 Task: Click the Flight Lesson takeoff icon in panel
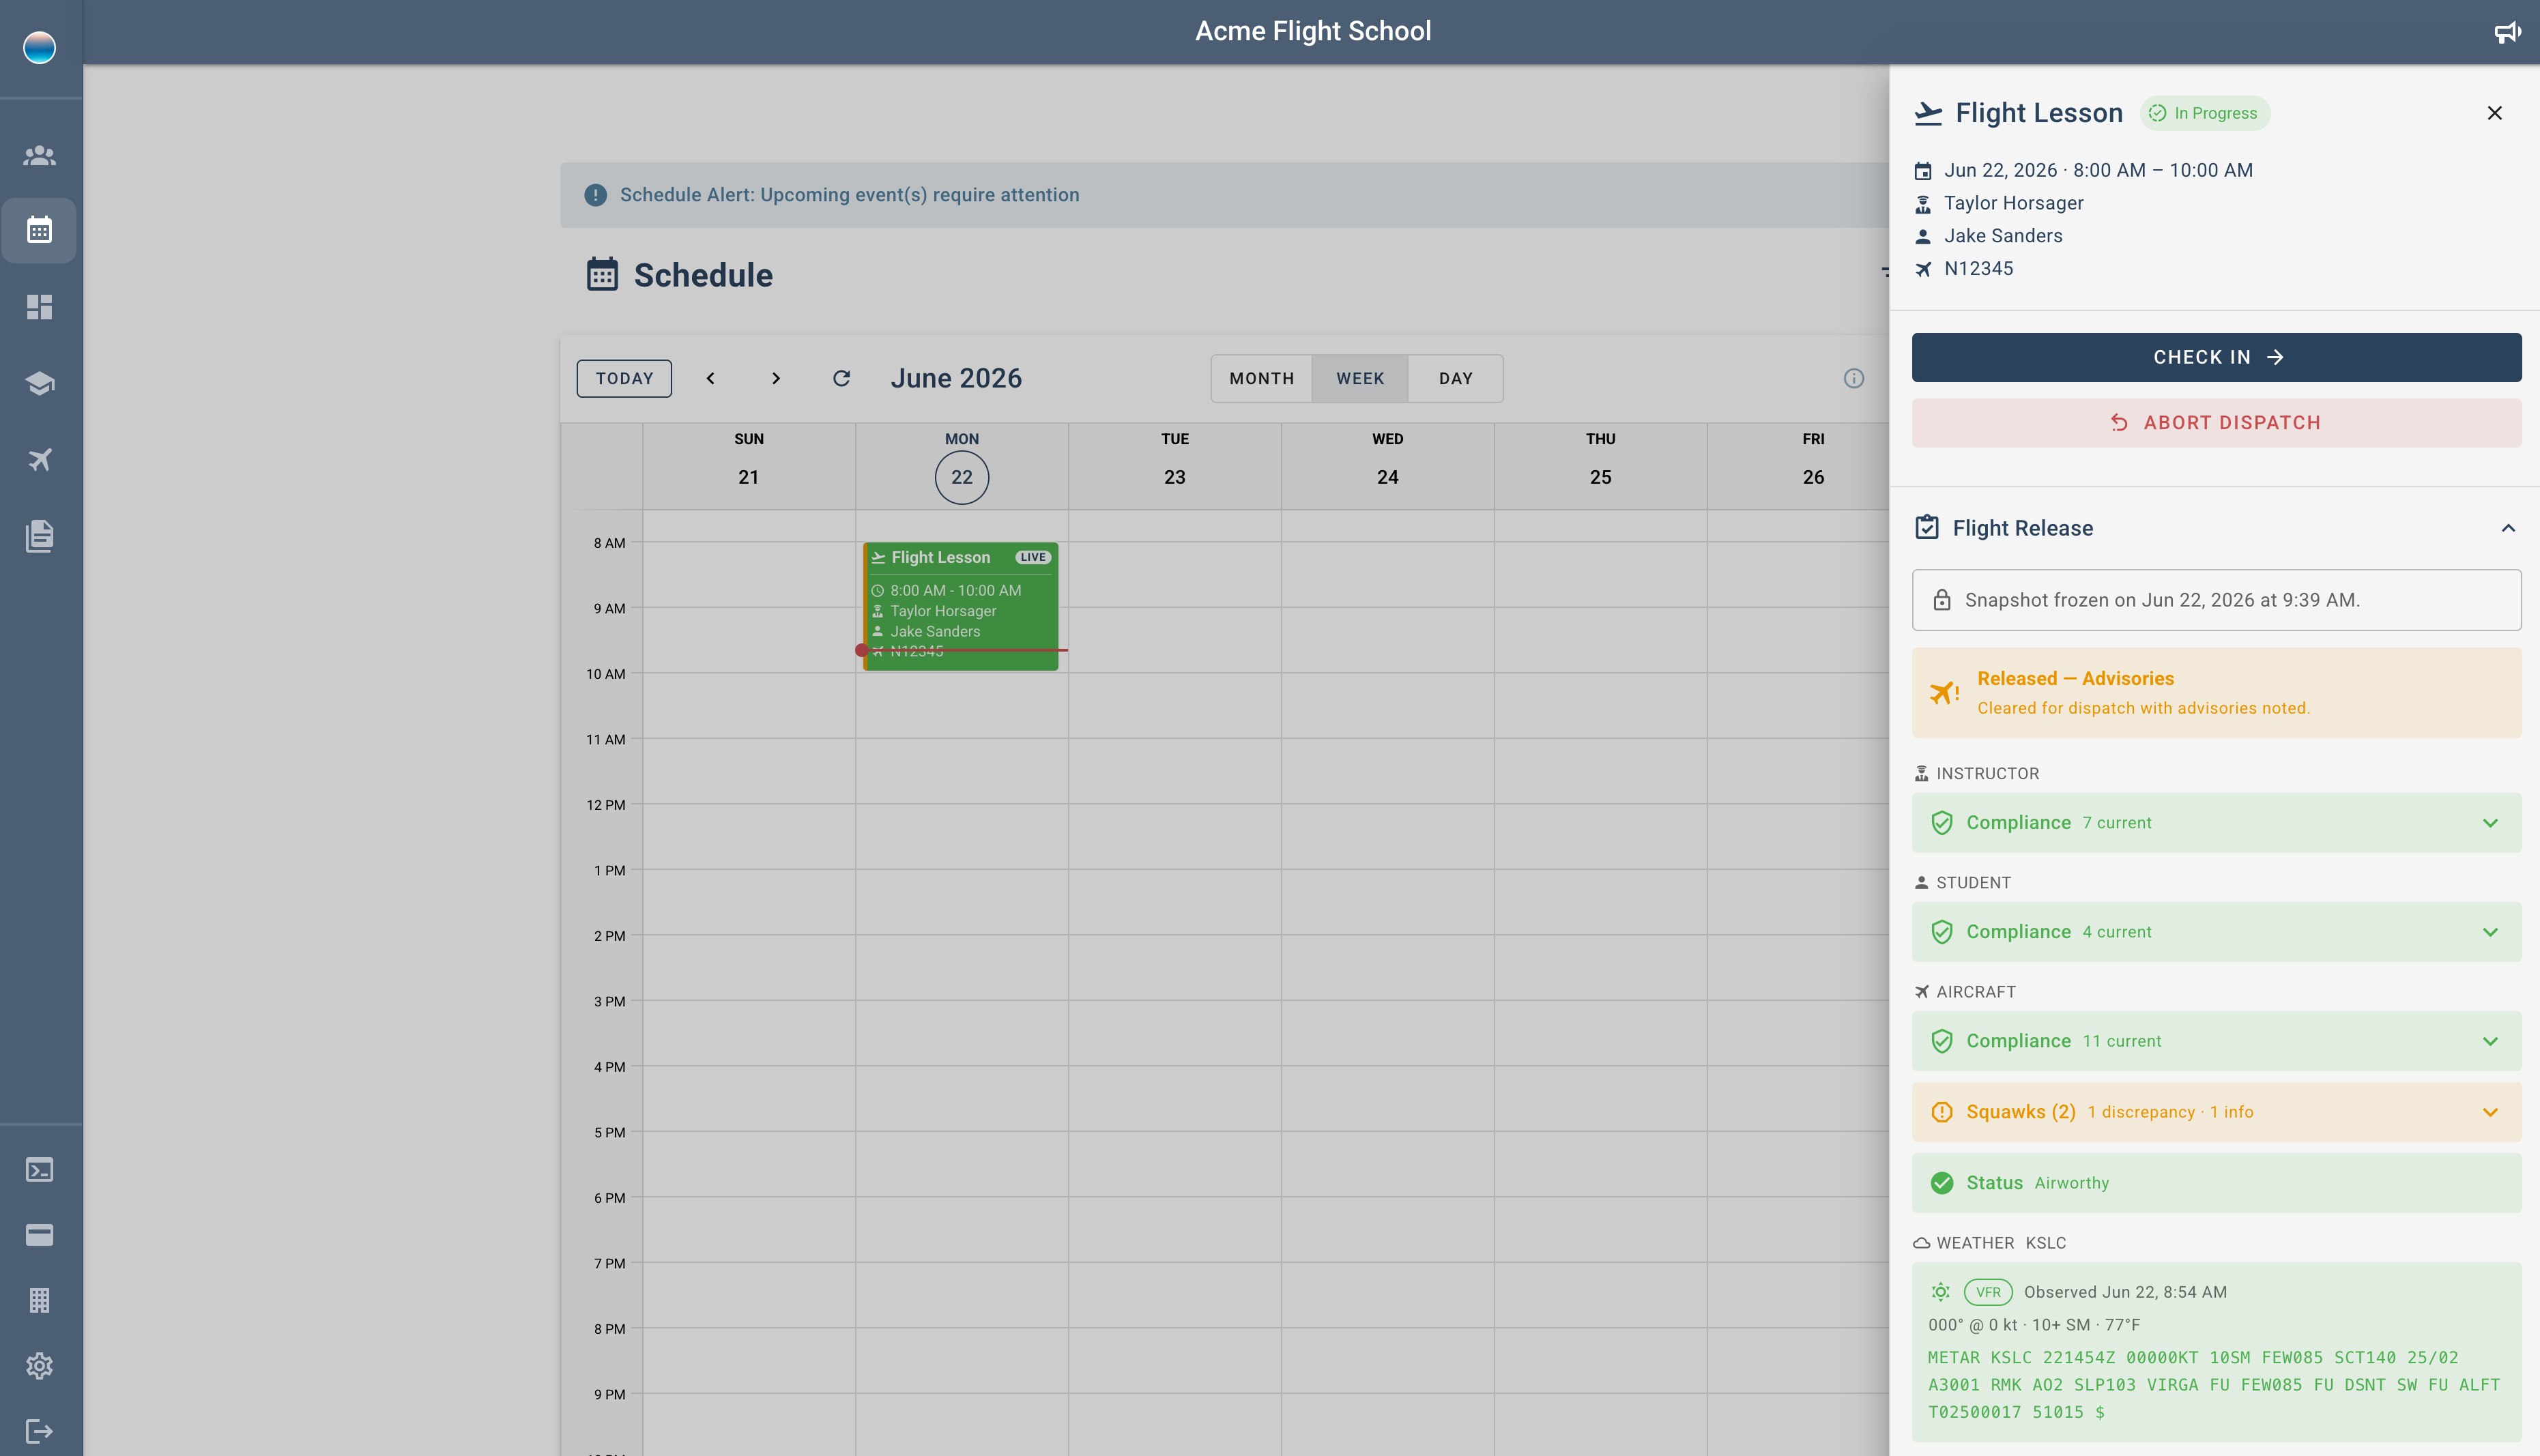[1928, 113]
